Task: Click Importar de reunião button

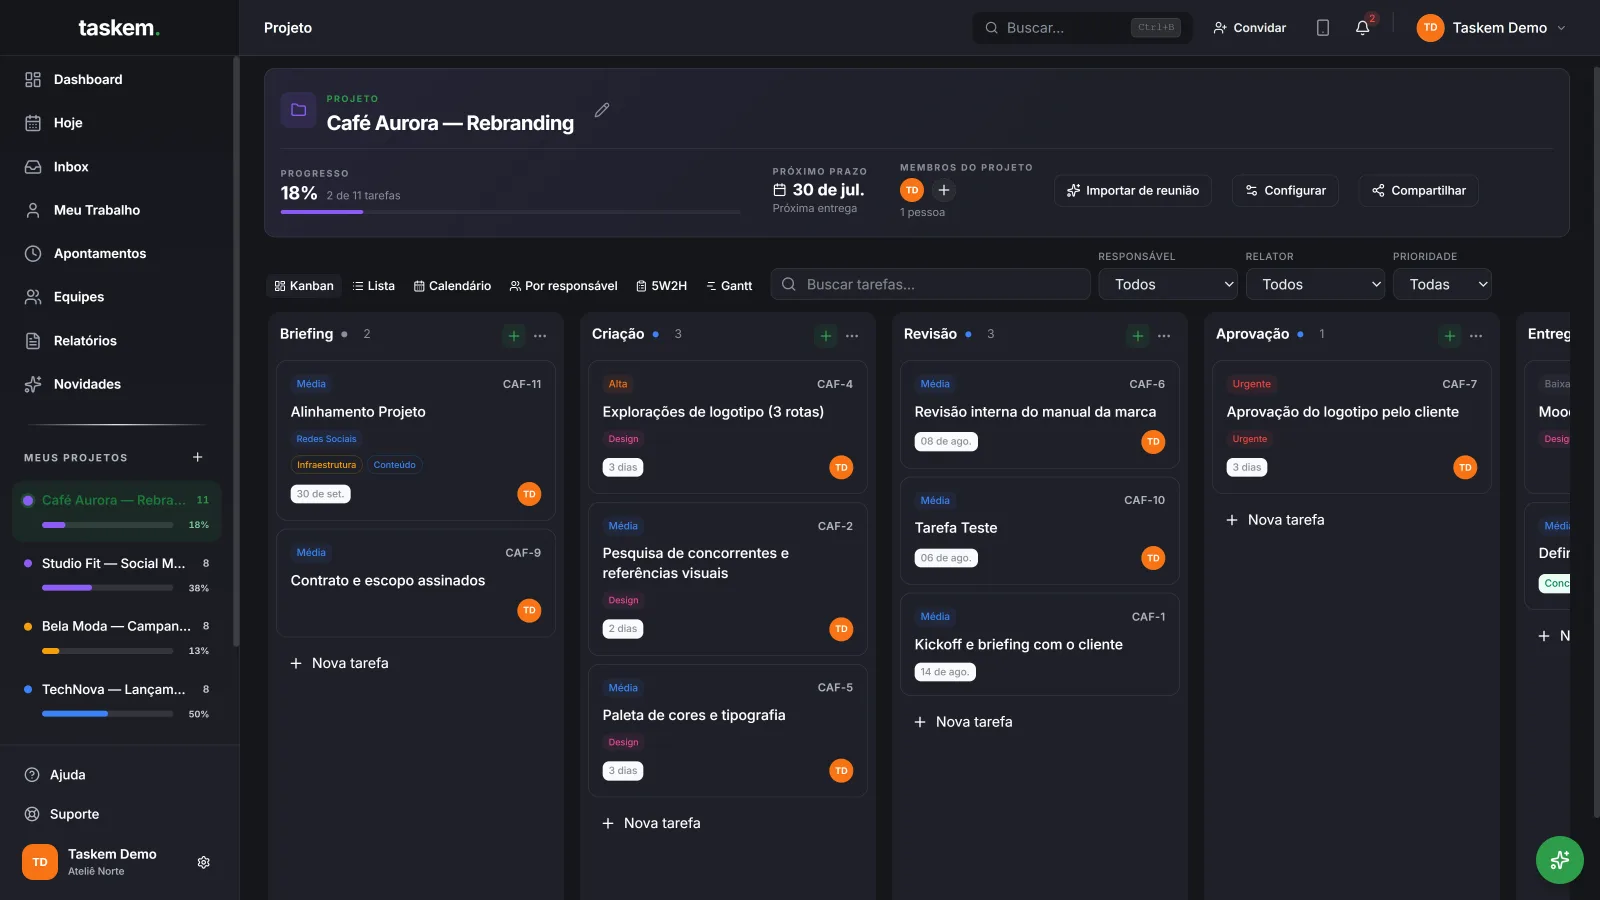Action: 1133,191
